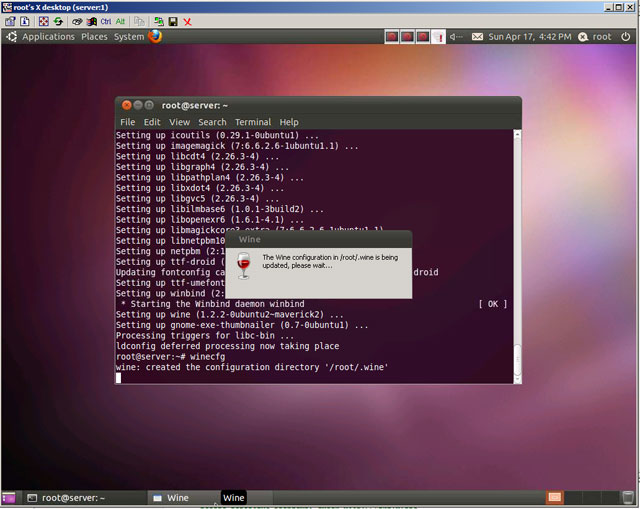Image resolution: width=640 pixels, height=509 pixels.
Task: Toggle the Ctrl key in VNC toolbar
Action: pos(106,22)
